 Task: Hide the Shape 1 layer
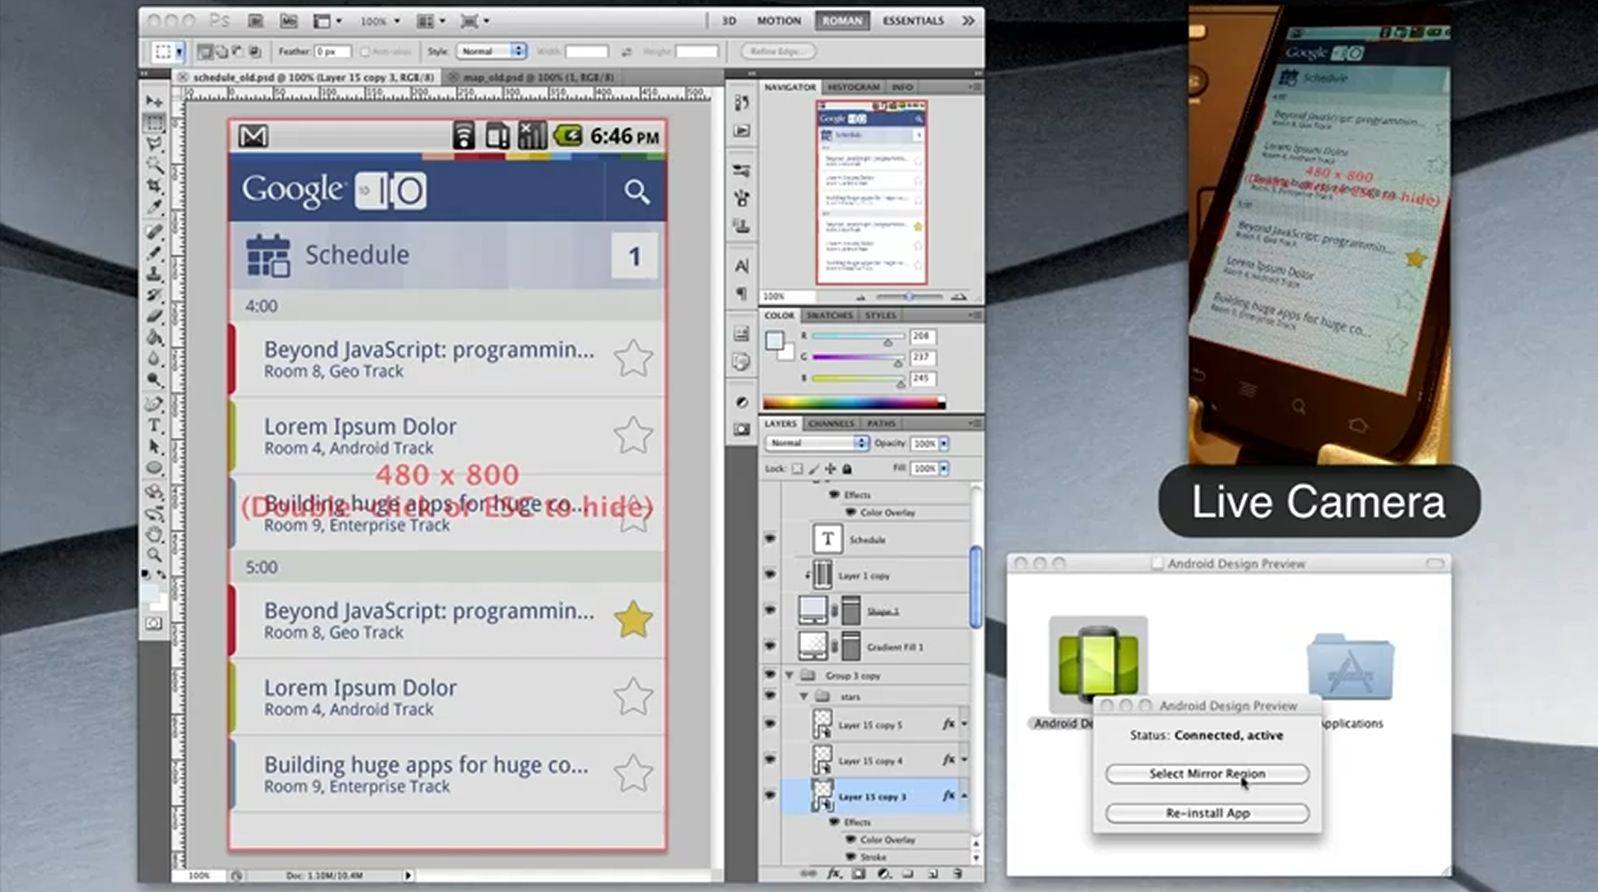point(770,610)
